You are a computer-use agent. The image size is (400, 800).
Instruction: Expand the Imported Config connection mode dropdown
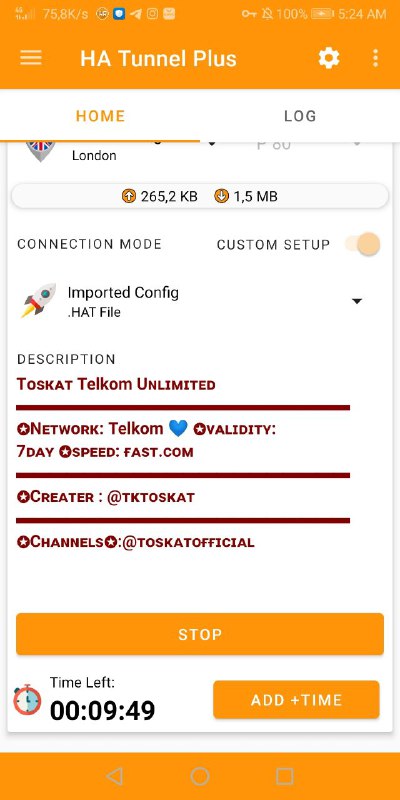357,301
